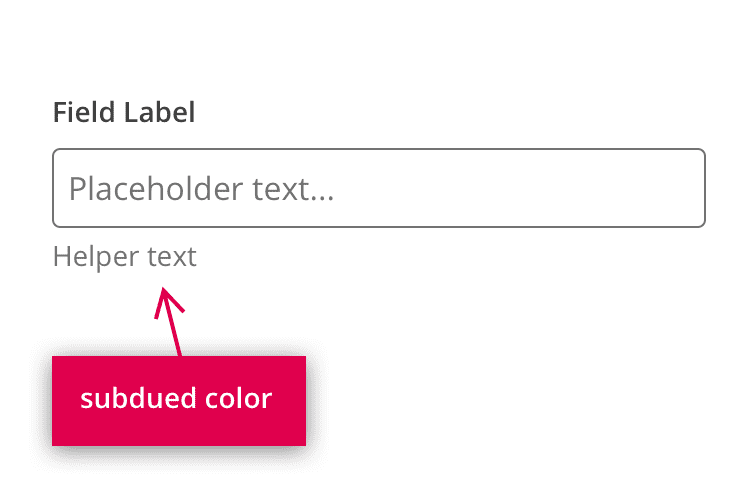Click the word "Field" in the bold label
756x498 pixels.
[85, 111]
